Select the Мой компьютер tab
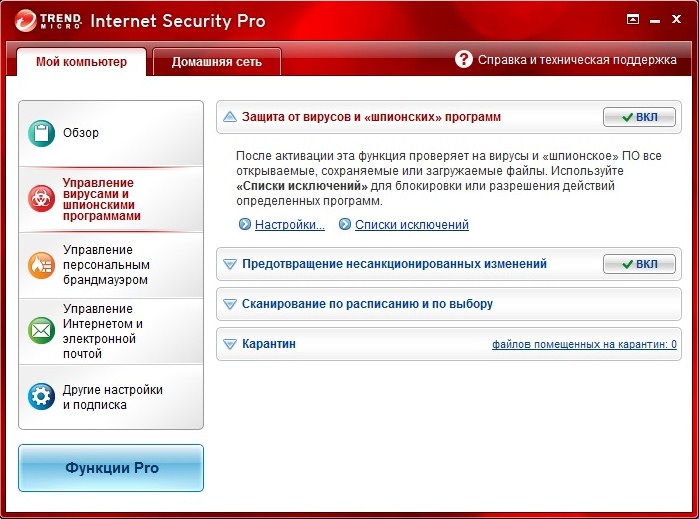Viewport: 699px width, 519px height. [82, 62]
